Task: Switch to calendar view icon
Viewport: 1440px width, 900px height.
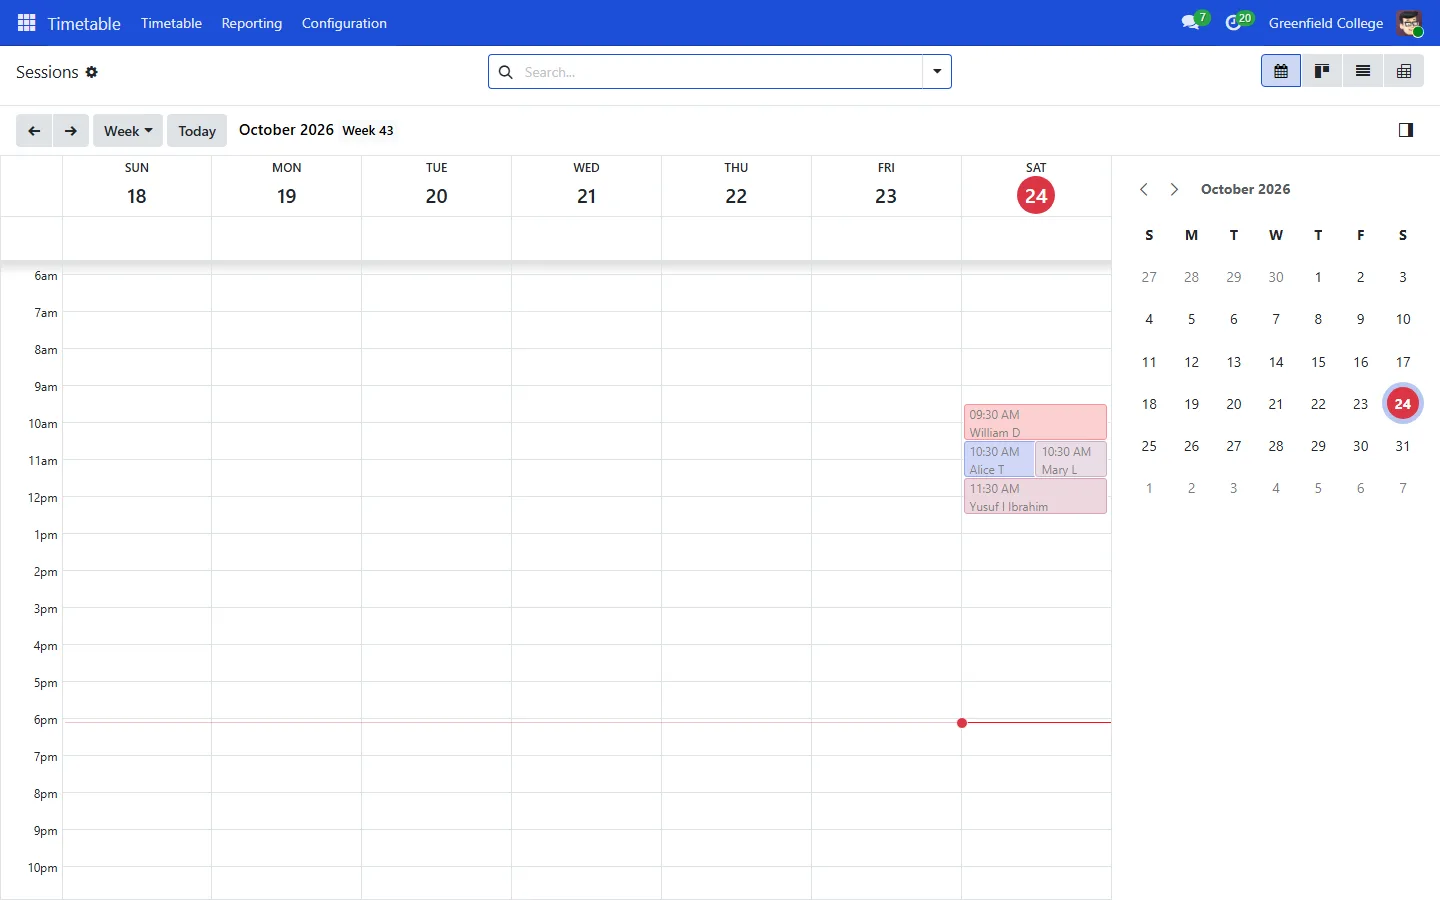Action: 1281,71
